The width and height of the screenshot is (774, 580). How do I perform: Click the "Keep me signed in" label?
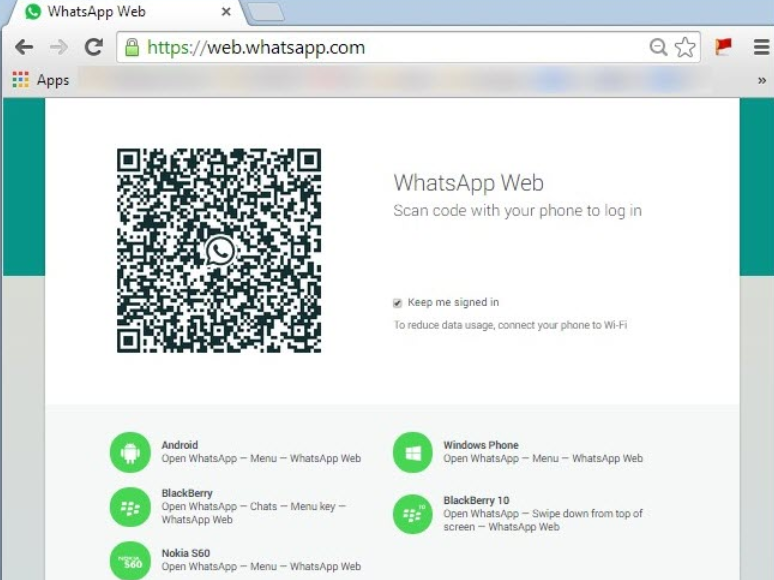[453, 302]
